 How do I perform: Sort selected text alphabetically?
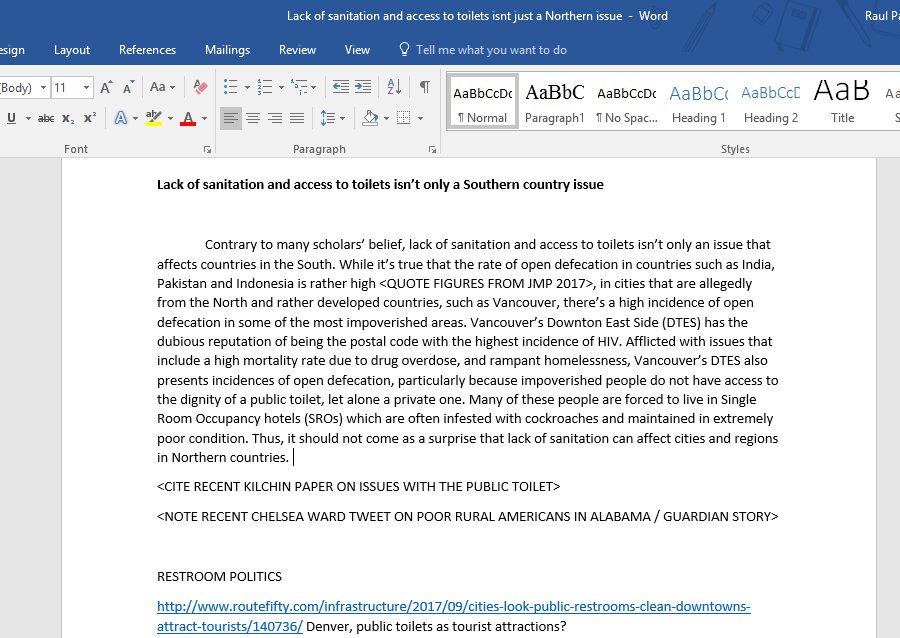[x=394, y=87]
